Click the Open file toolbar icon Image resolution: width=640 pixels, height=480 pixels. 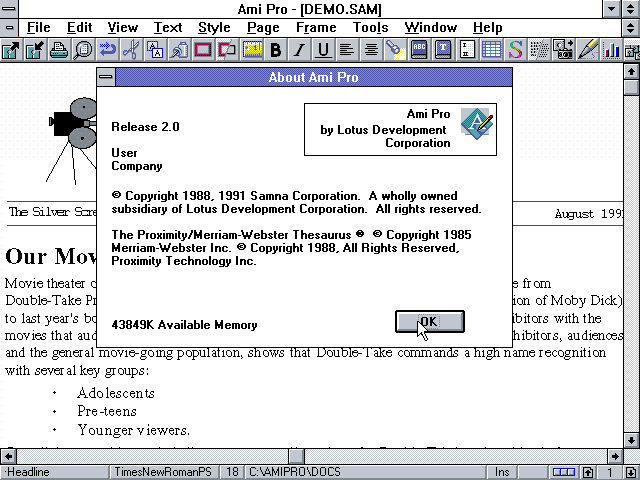(x=11, y=49)
